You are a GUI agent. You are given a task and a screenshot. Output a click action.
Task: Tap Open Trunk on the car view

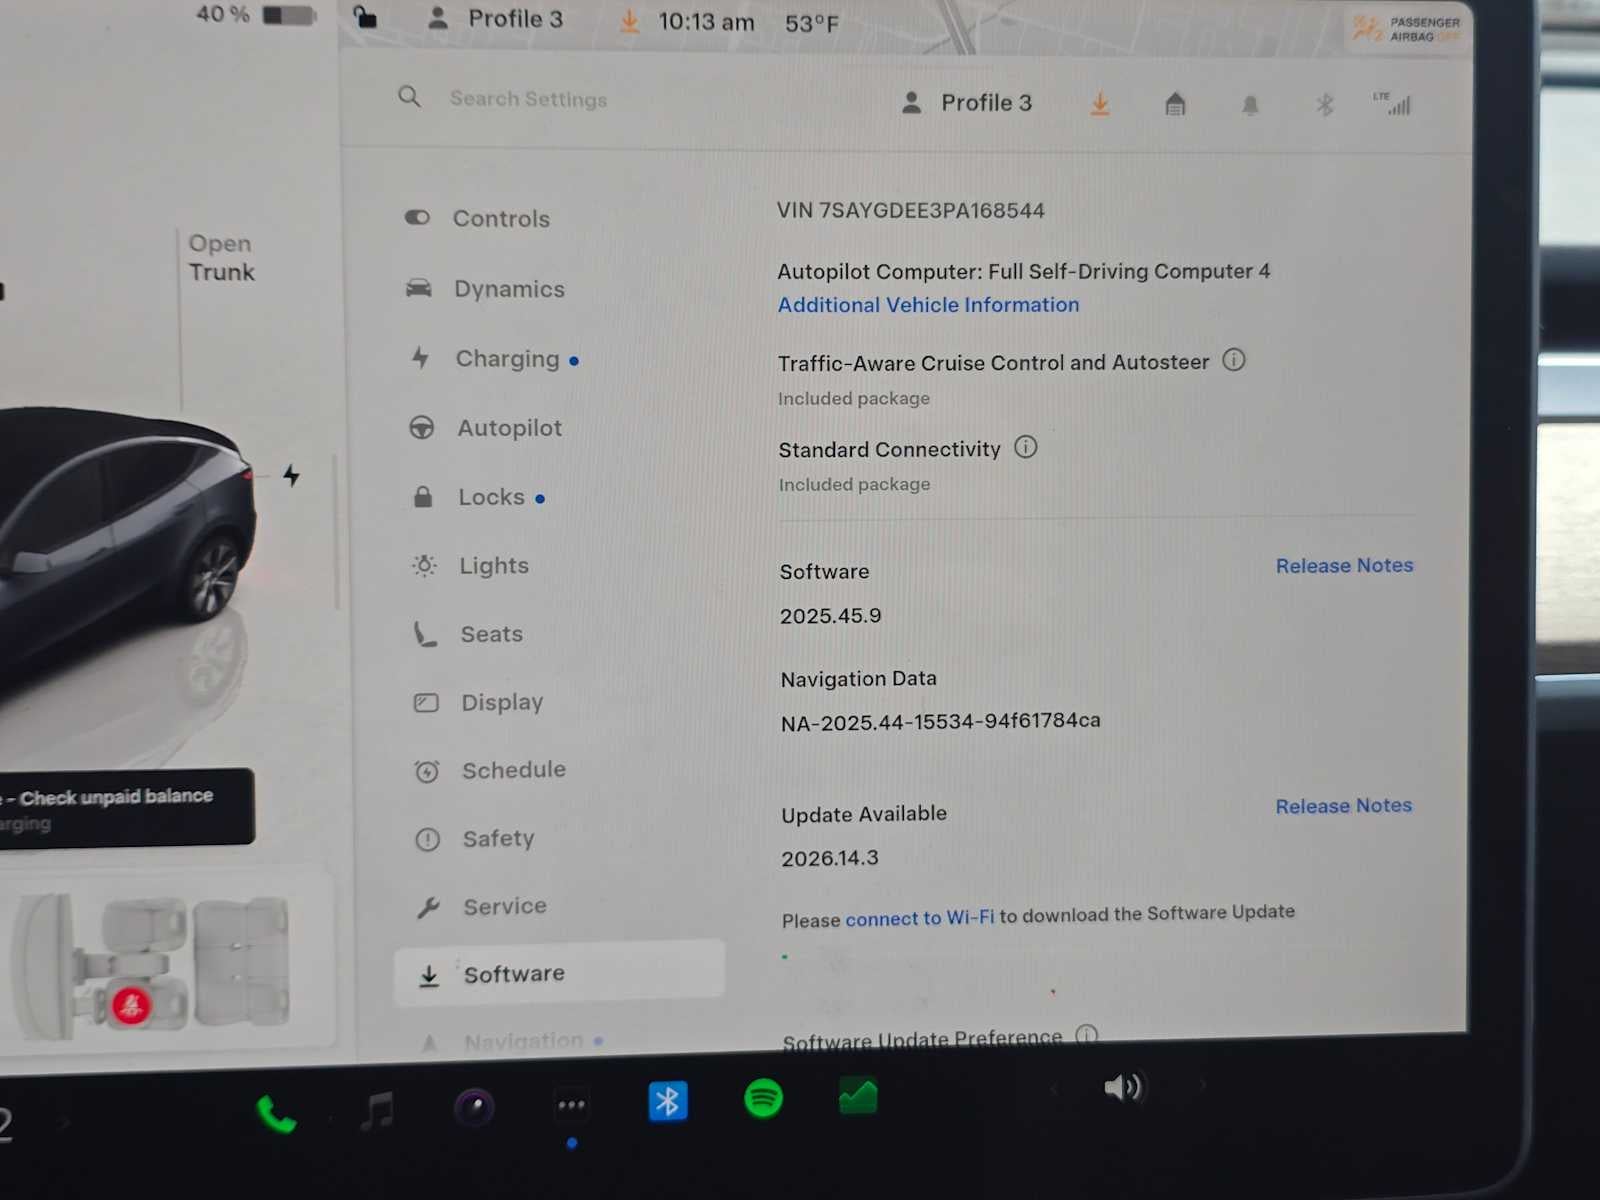(x=221, y=258)
